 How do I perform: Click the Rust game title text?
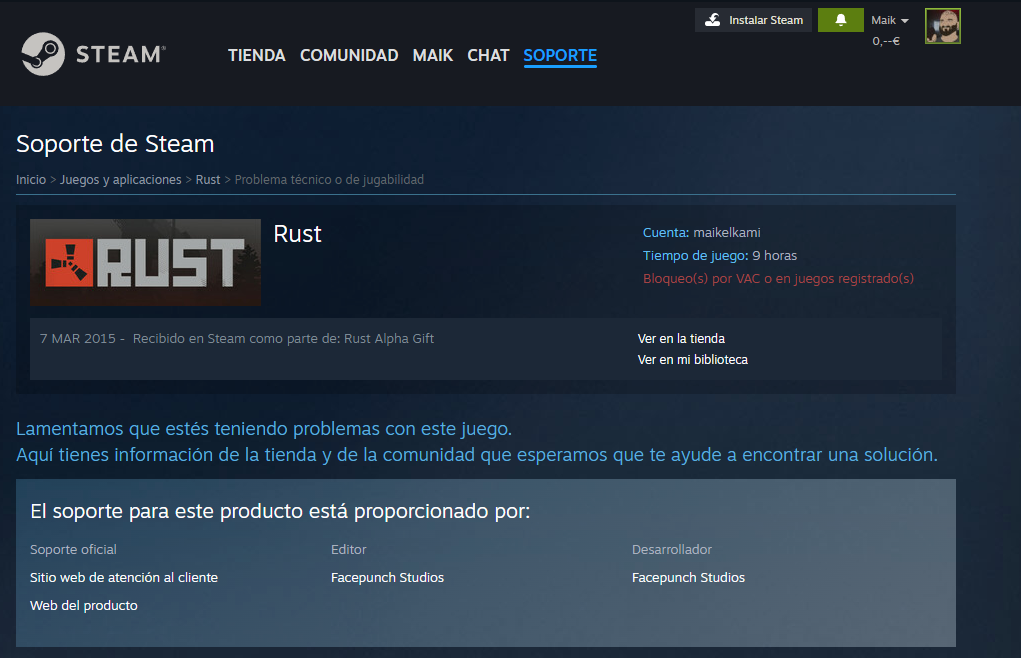298,234
